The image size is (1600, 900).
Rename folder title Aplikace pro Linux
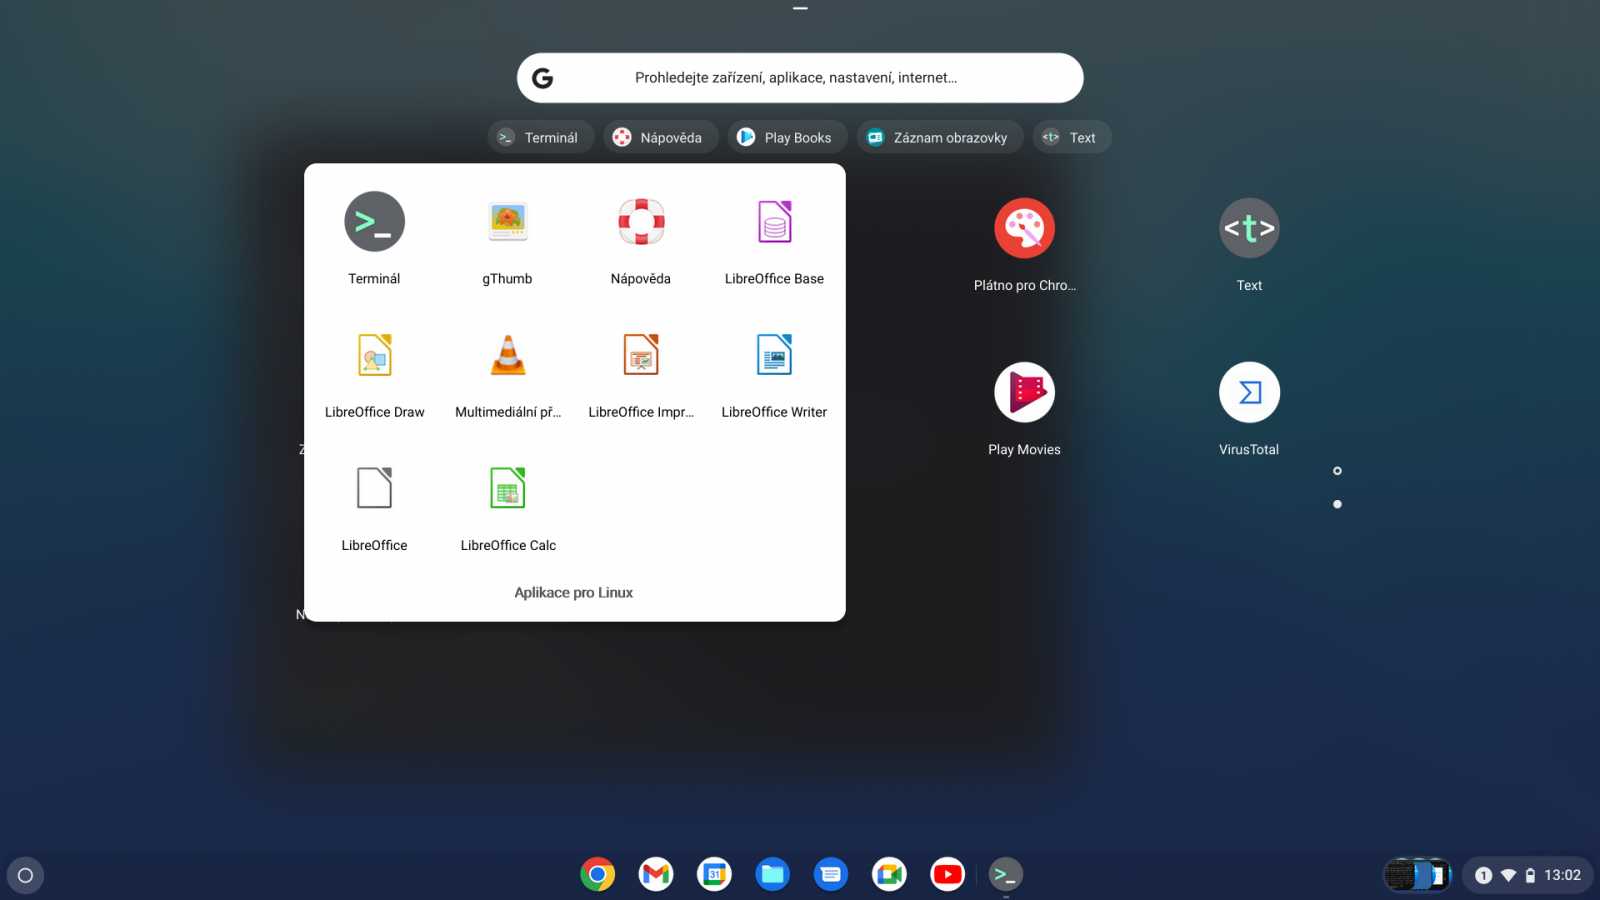click(x=574, y=592)
